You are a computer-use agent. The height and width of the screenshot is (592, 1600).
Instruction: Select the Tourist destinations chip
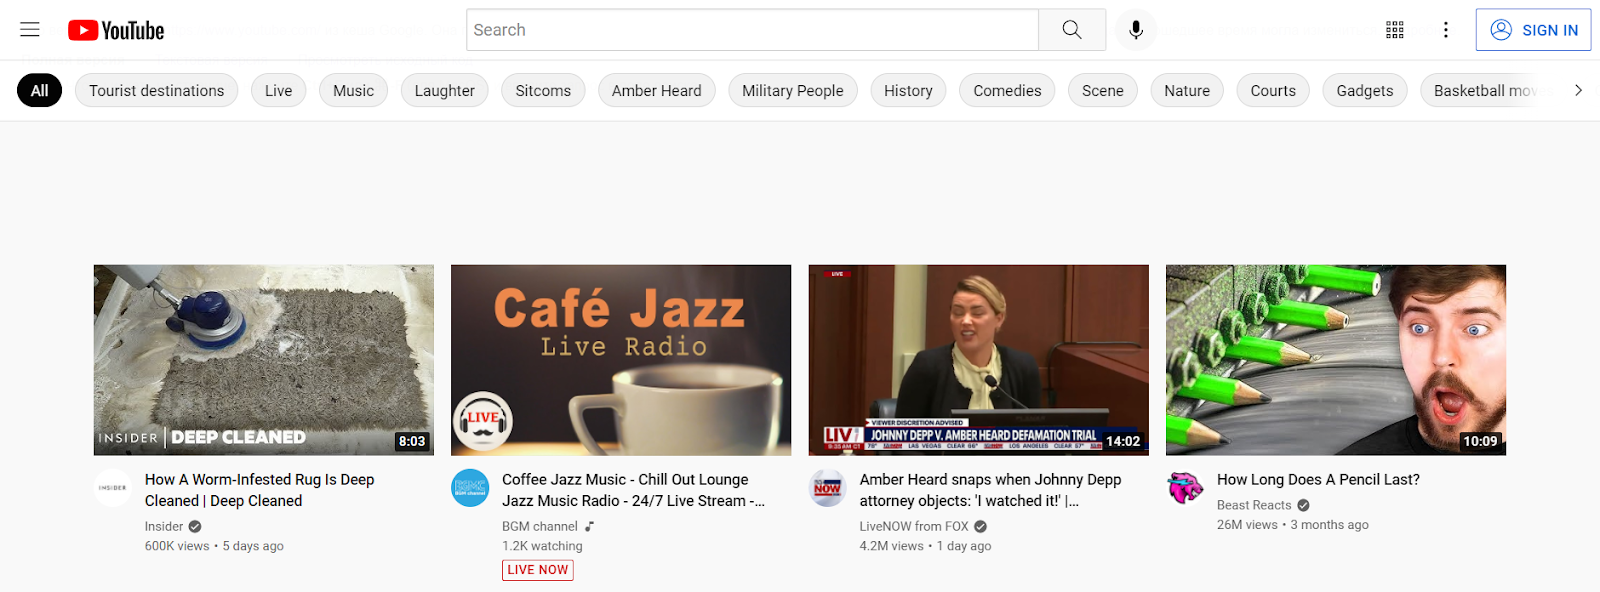pos(156,90)
